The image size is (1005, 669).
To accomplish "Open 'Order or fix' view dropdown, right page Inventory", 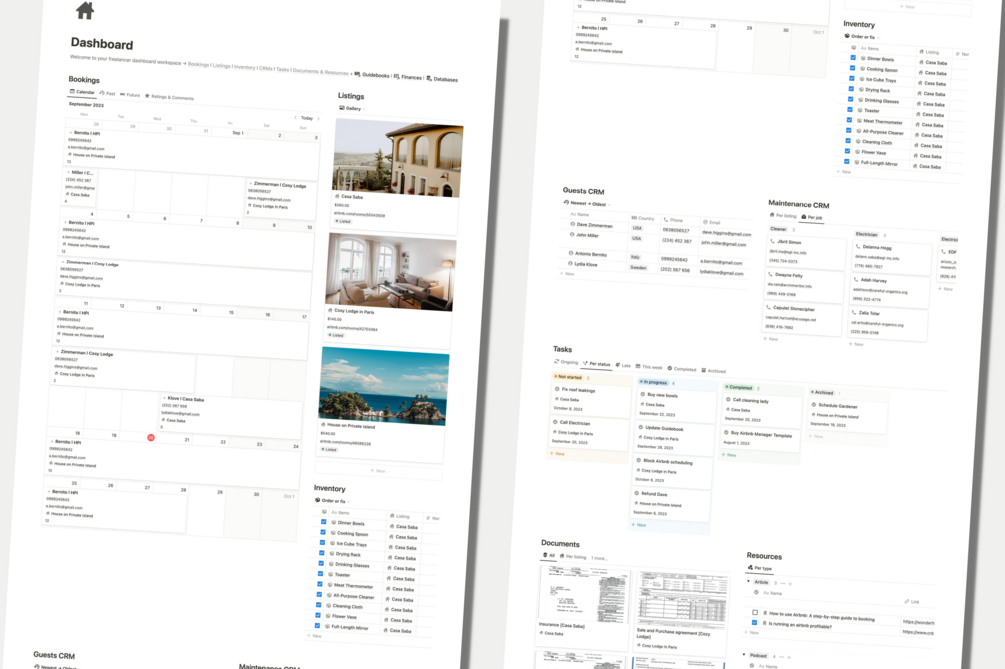I will (x=861, y=37).
